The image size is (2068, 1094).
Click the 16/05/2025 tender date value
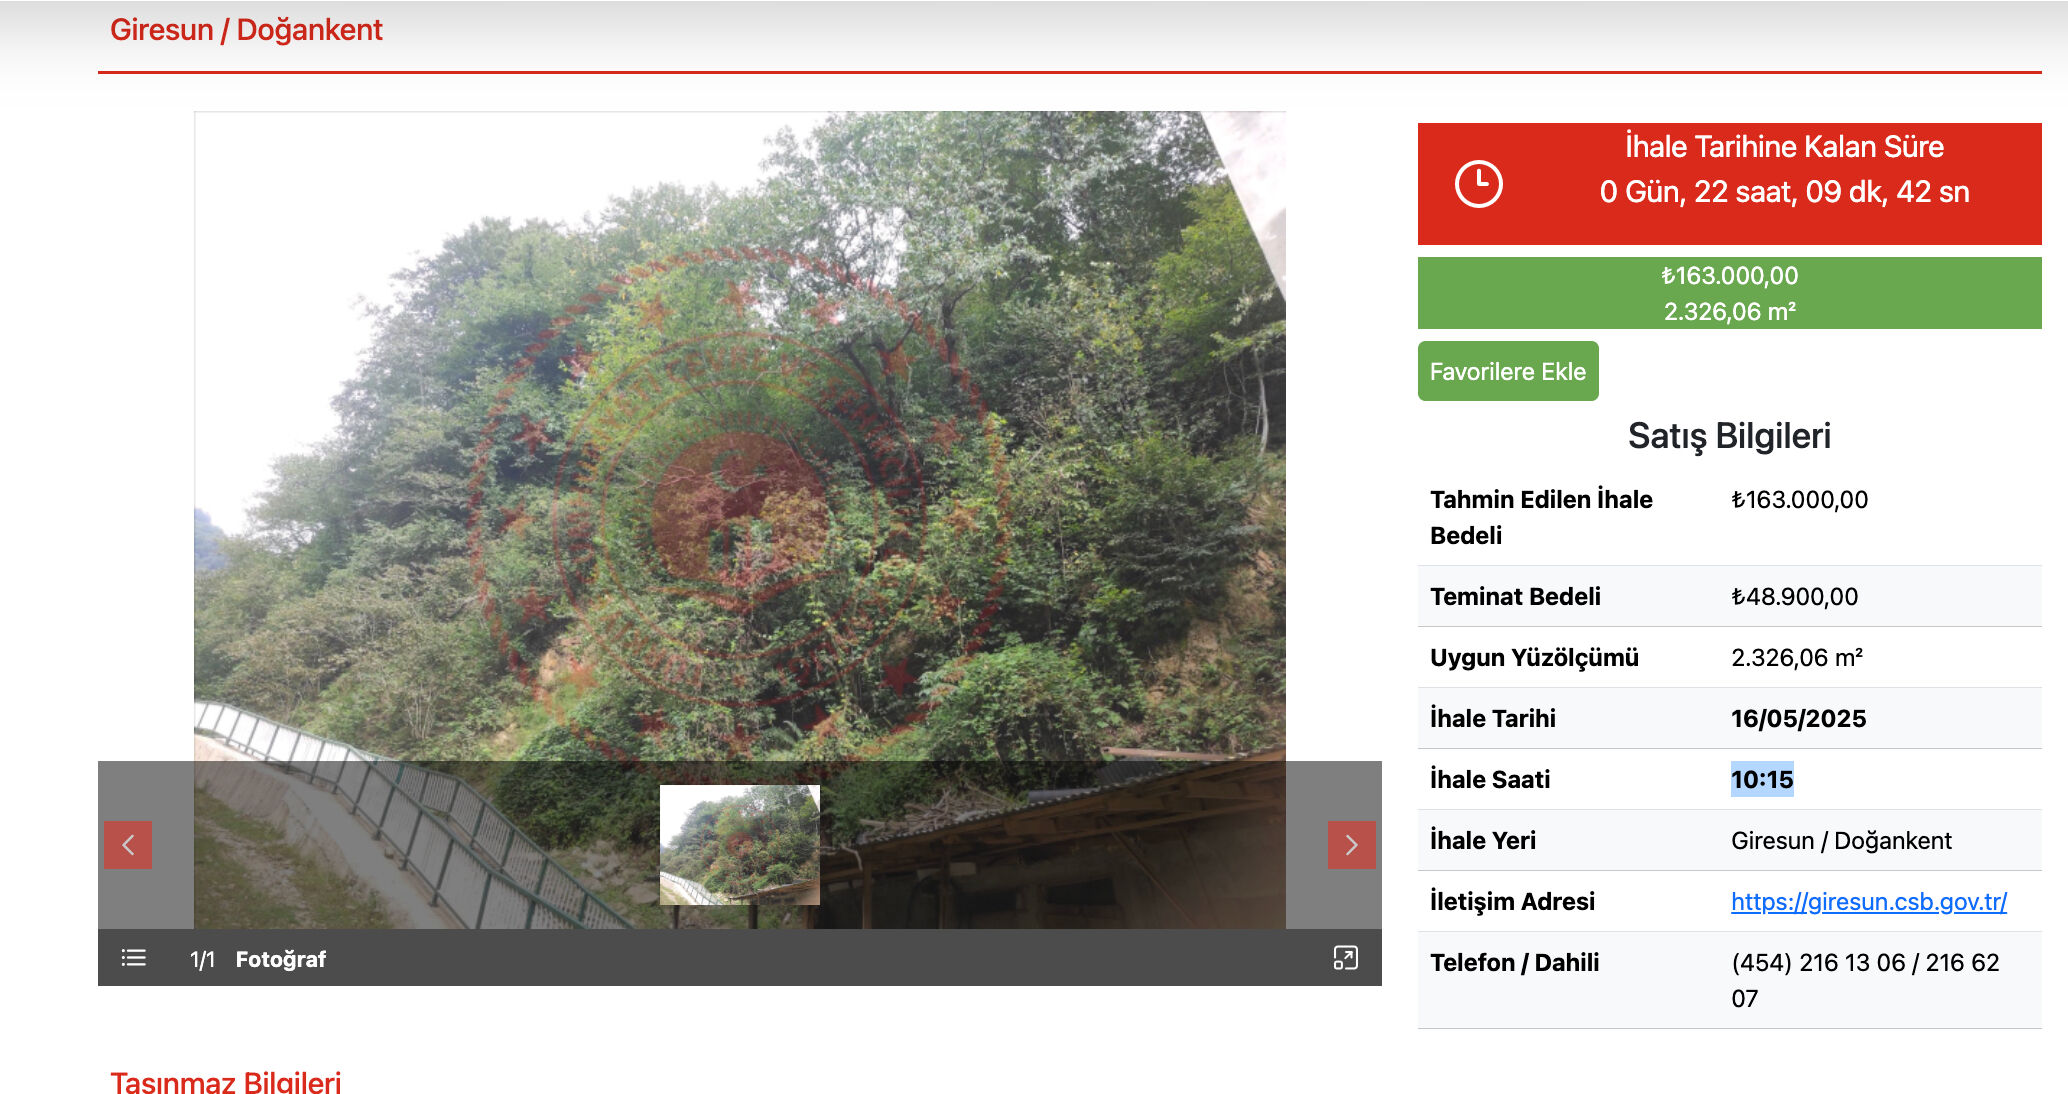pos(1798,718)
